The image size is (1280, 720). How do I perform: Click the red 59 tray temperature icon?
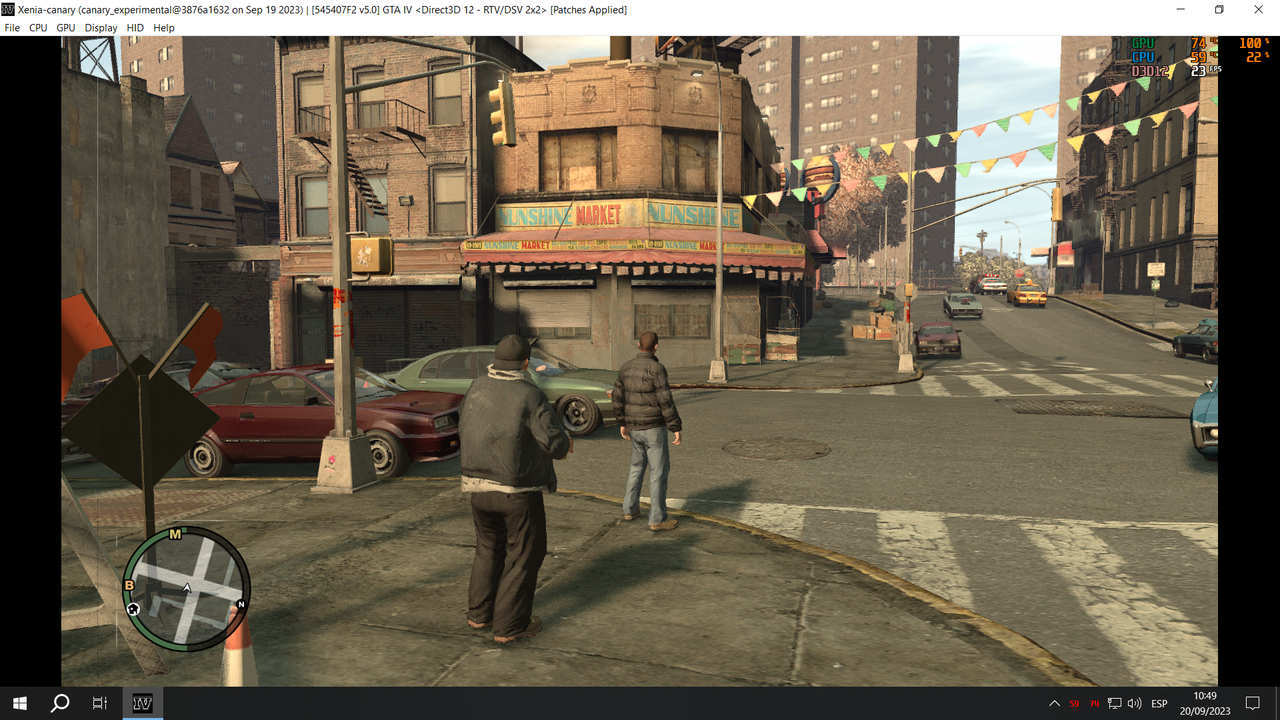pos(1074,704)
